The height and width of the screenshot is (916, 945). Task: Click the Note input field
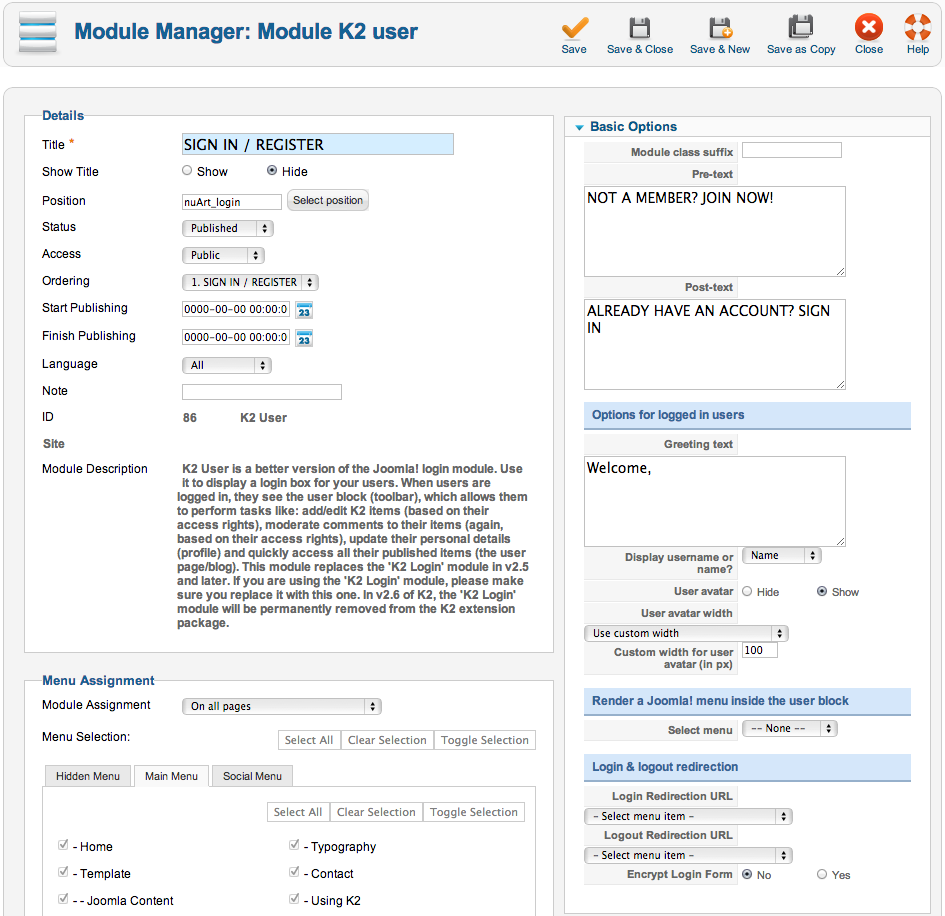(x=262, y=392)
